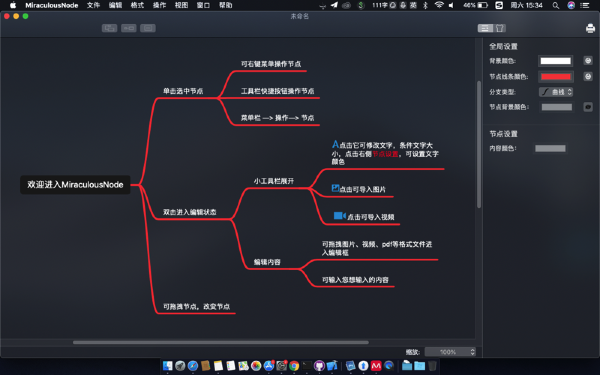Screen dimensions: 600x375
Task: Click the horizontal scrollbar under the canvas
Action: click(x=221, y=342)
